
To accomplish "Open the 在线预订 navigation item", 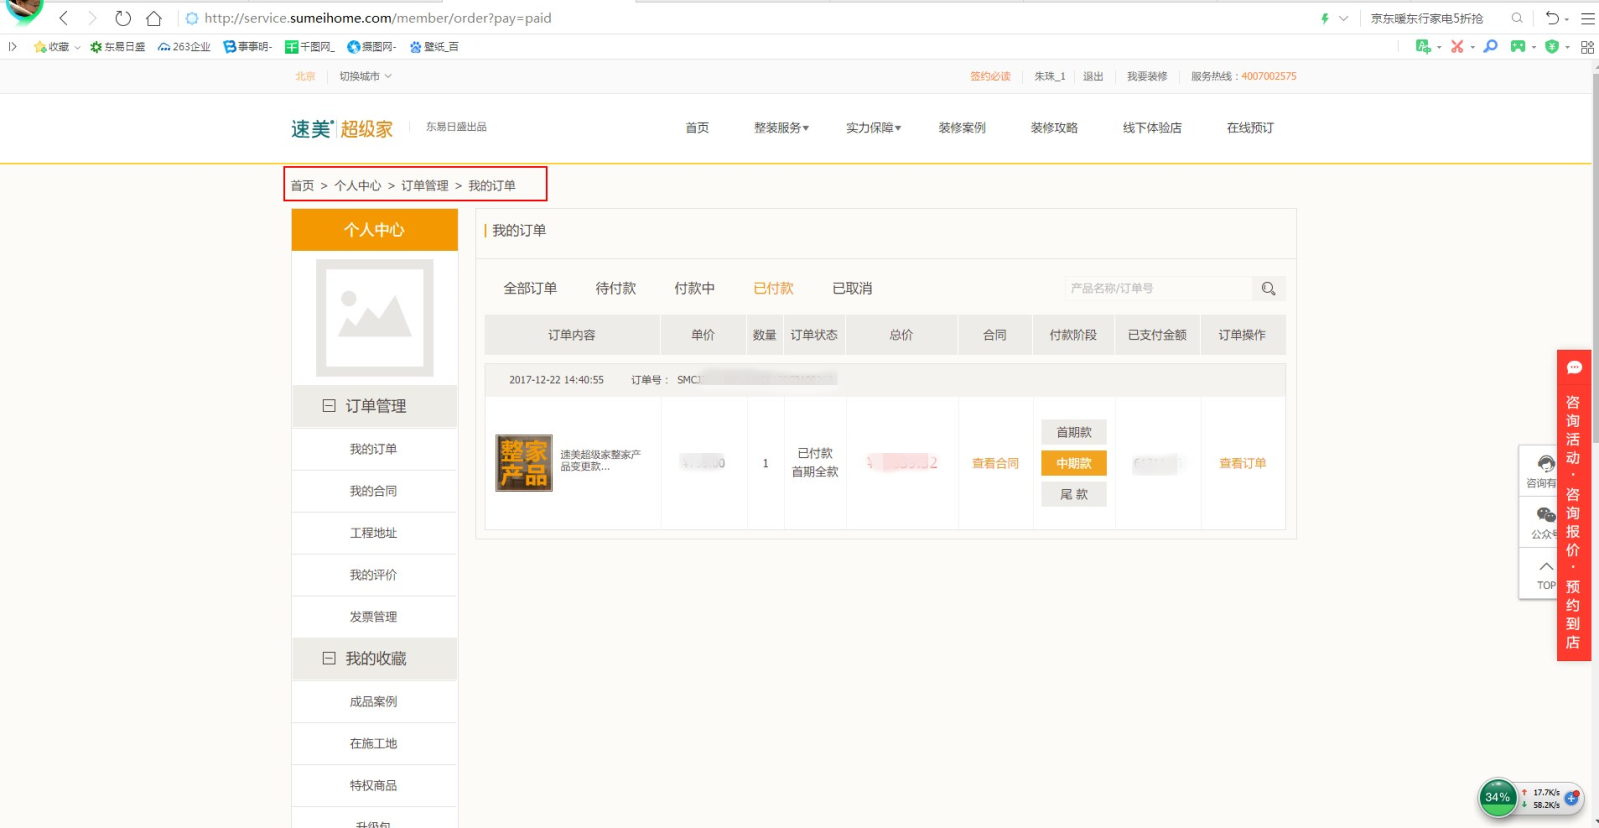I will click(1250, 128).
